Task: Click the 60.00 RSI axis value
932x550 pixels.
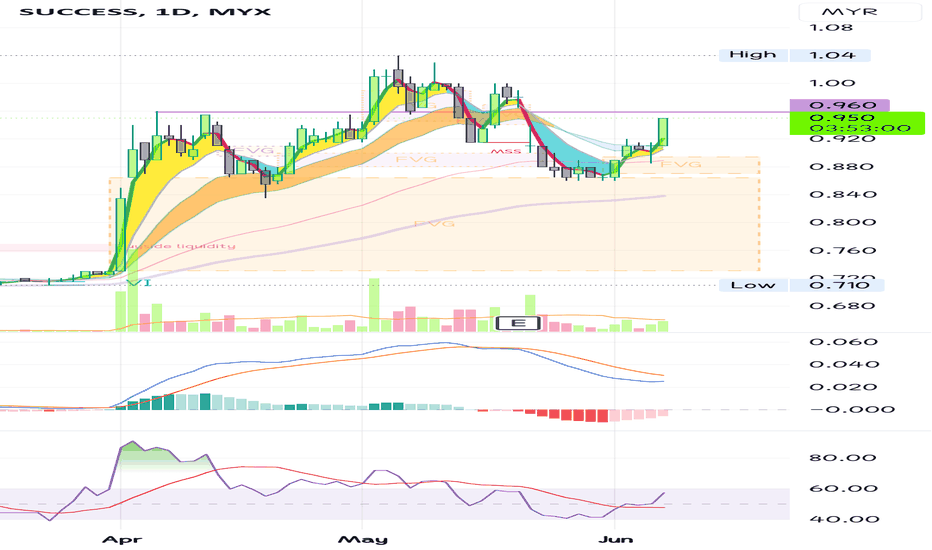Action: (x=844, y=489)
